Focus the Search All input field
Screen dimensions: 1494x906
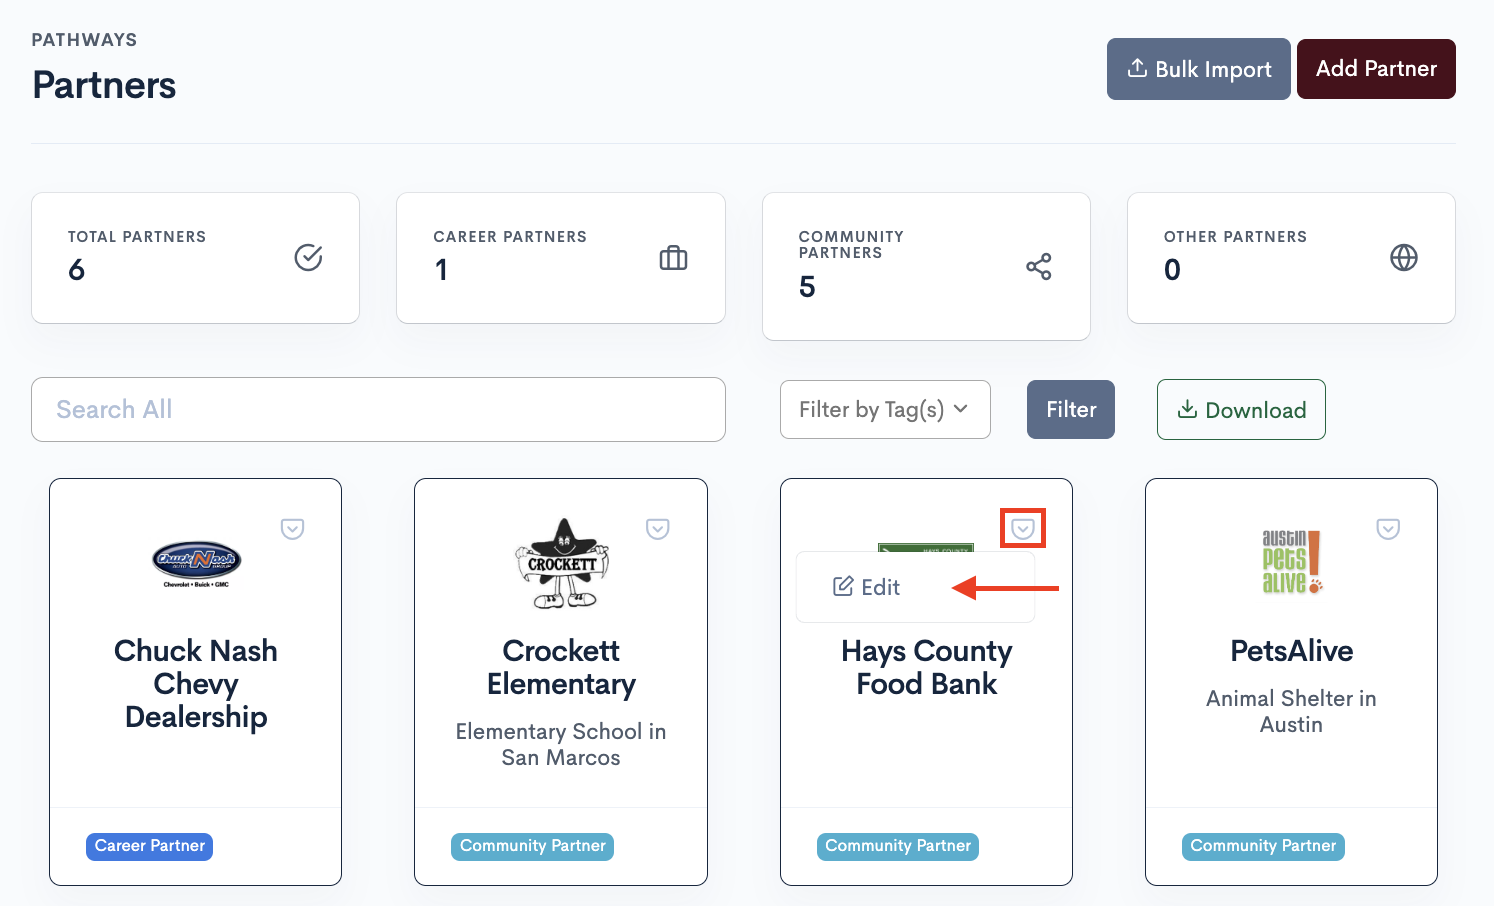(x=378, y=409)
